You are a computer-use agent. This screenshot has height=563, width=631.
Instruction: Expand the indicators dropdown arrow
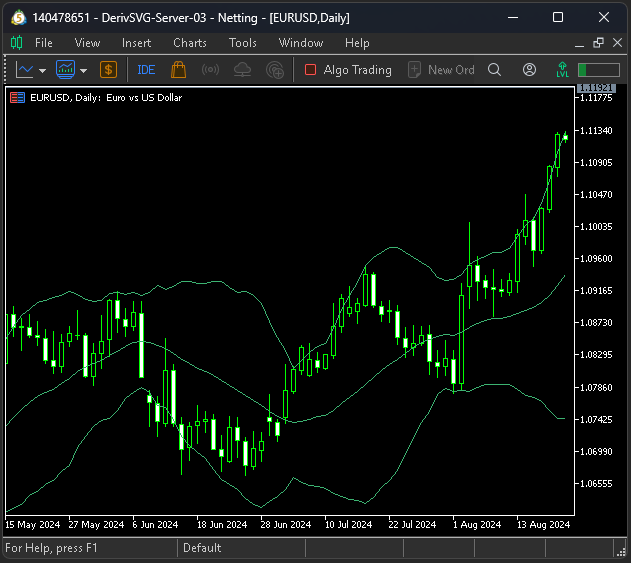coord(83,71)
